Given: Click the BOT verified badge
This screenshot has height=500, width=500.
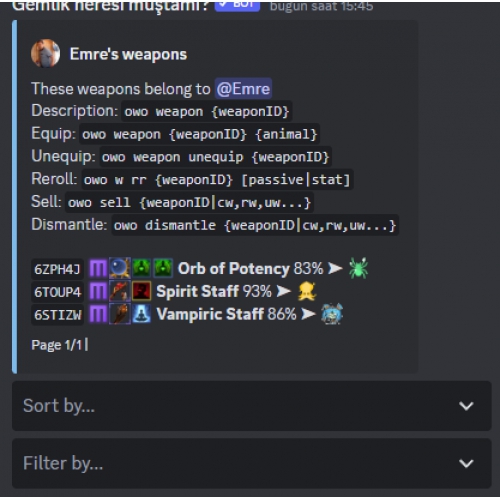Looking at the screenshot, I should (x=237, y=6).
